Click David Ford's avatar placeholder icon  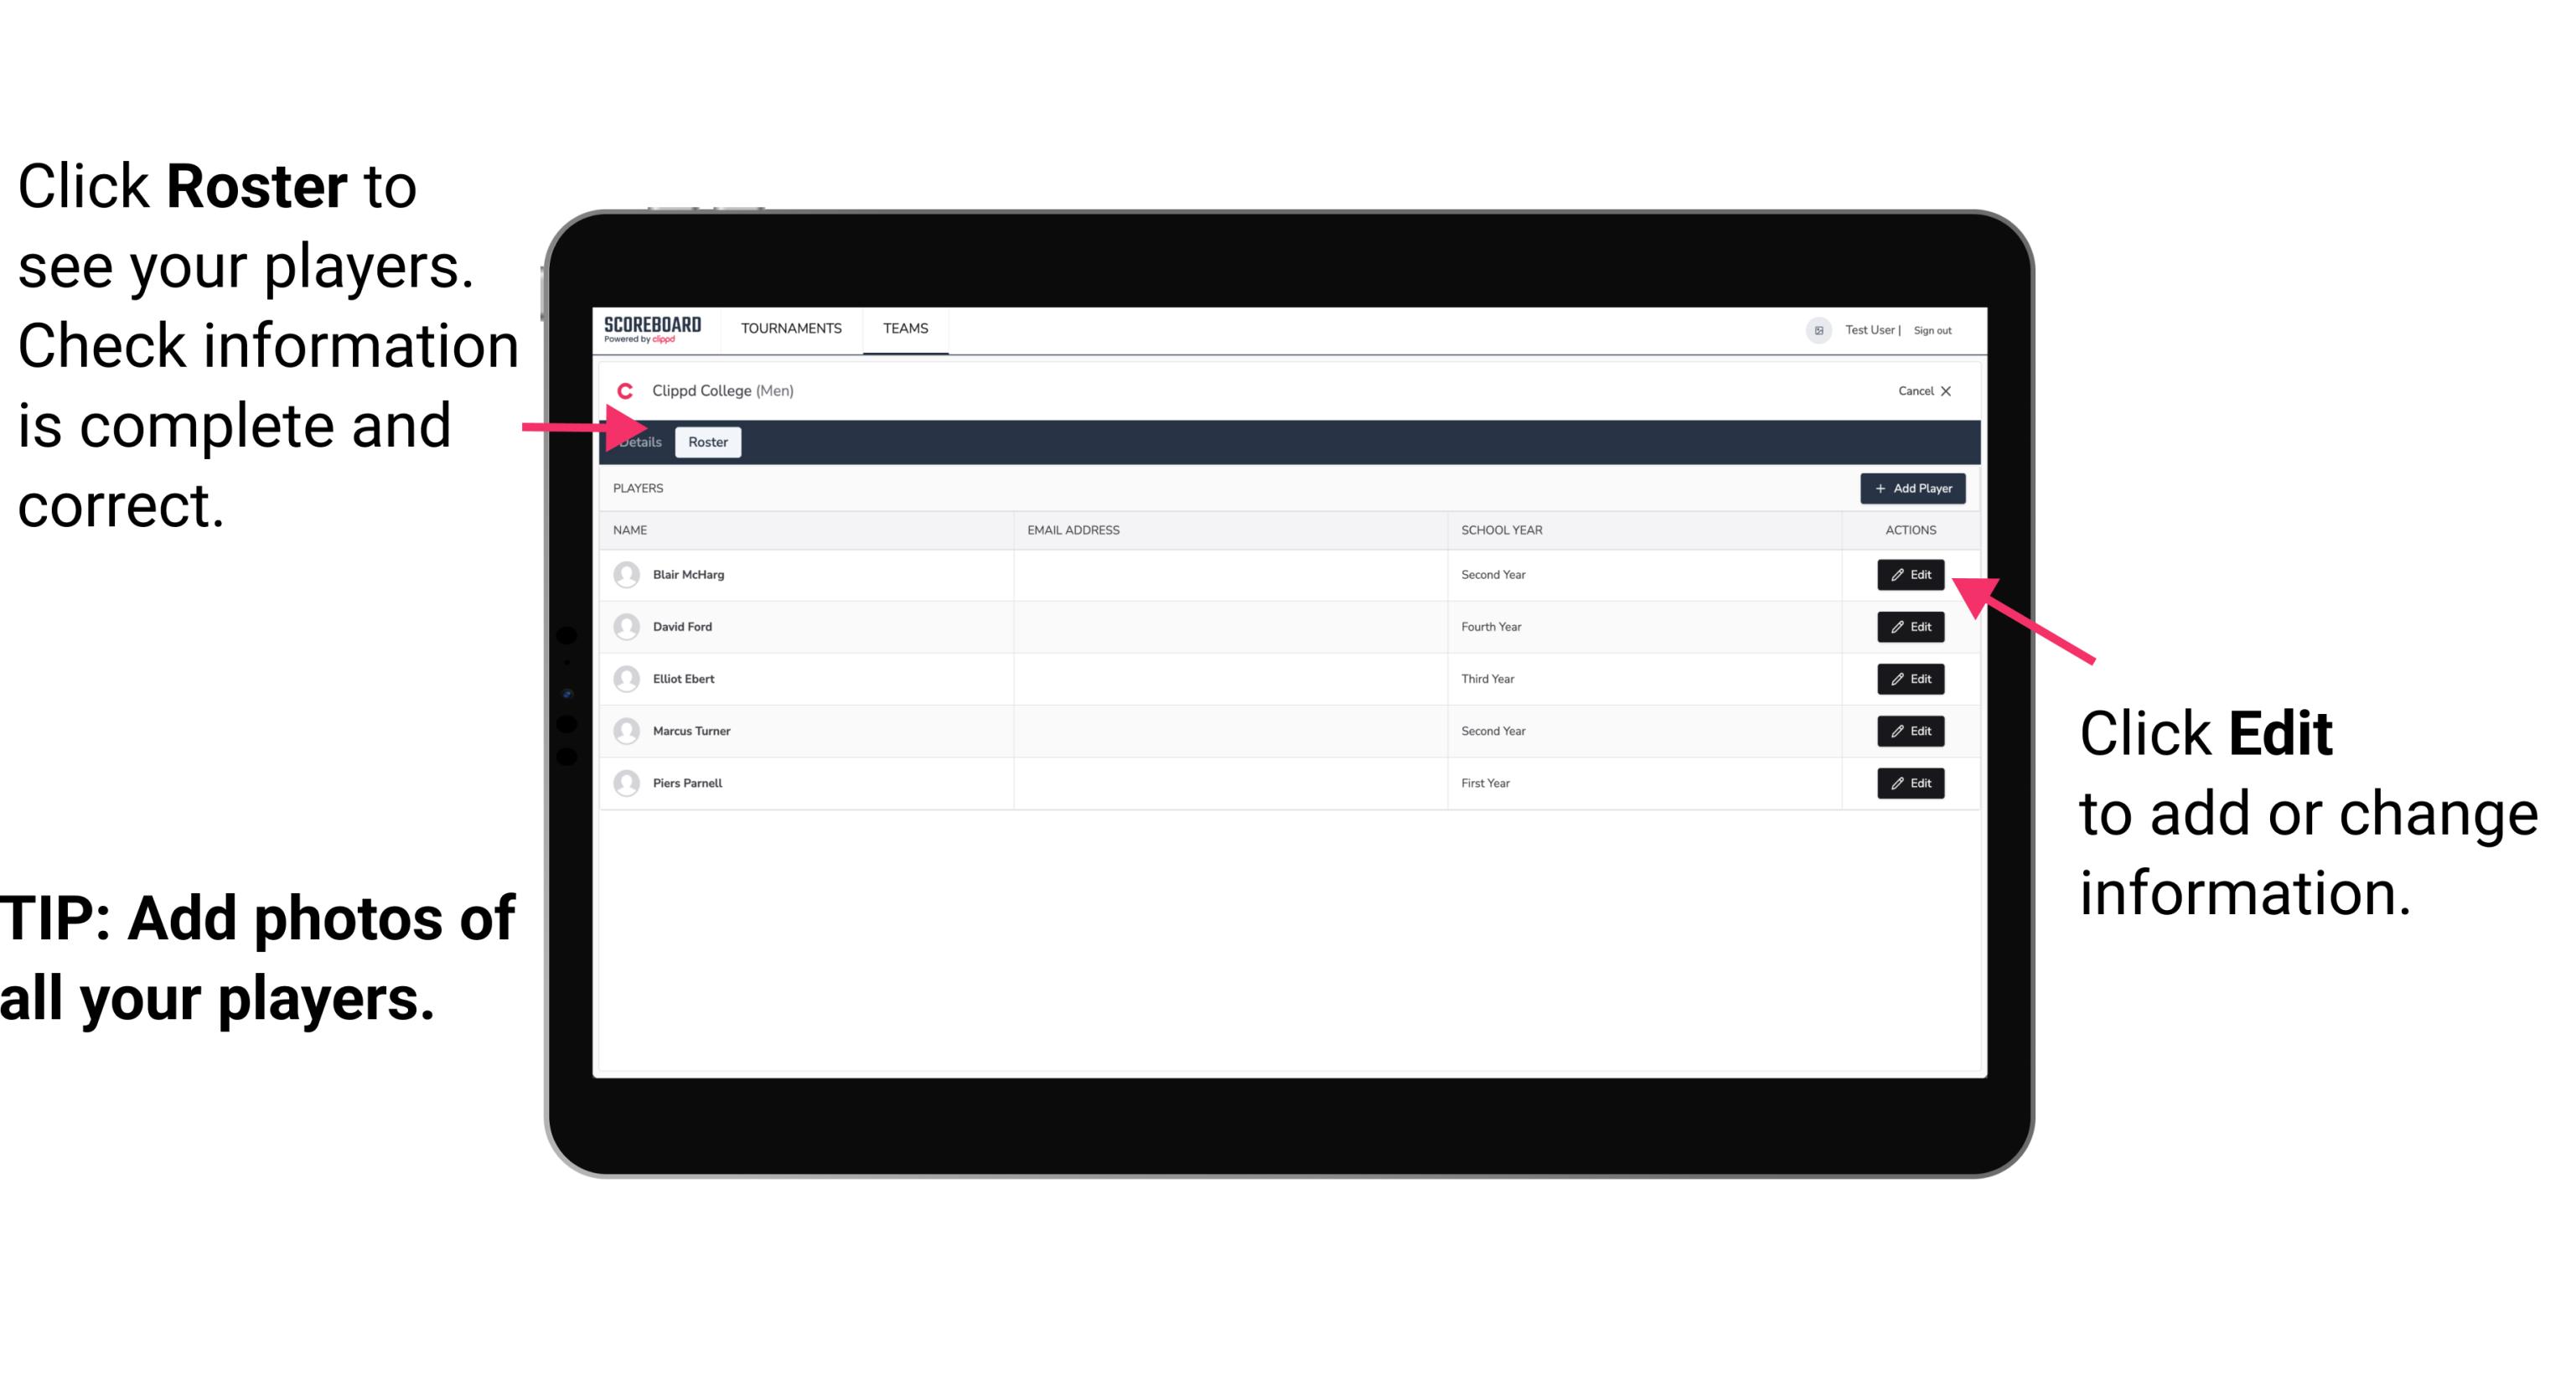tap(626, 627)
